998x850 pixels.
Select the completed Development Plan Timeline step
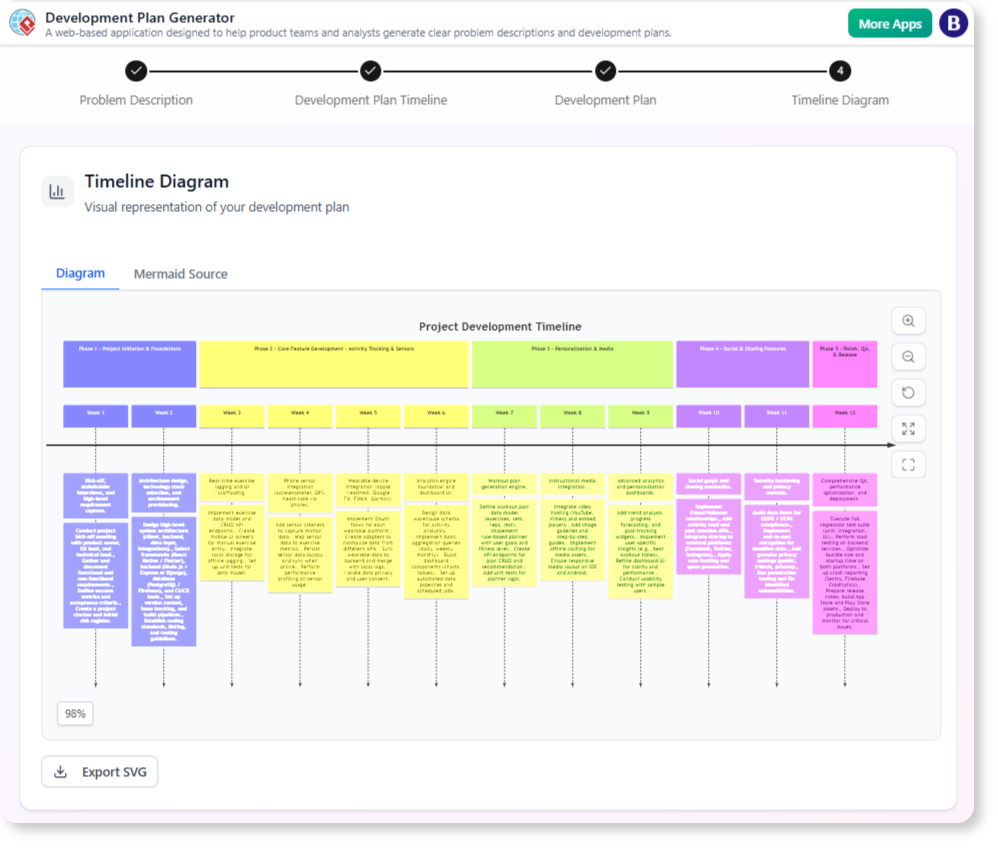pos(371,72)
